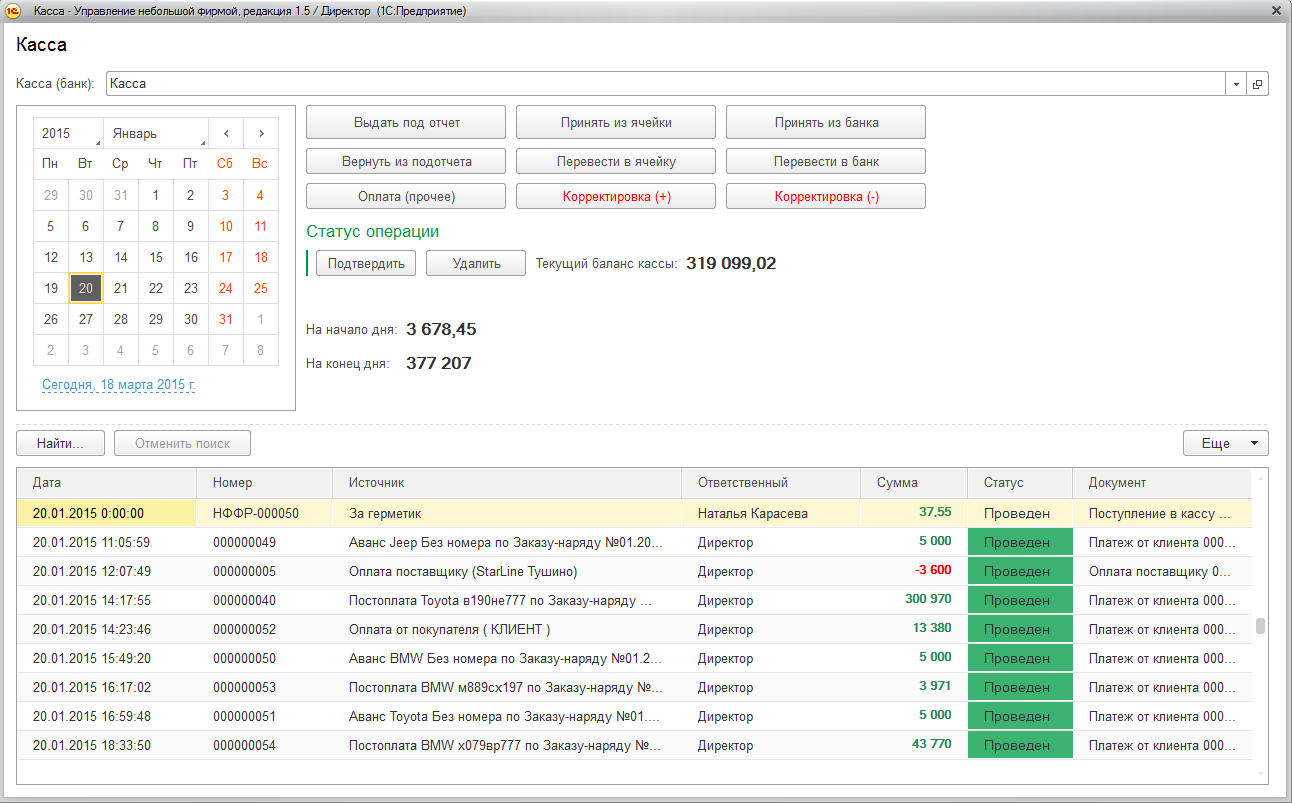Viewport: 1292px width, 803px height.
Task: Select calendar day 15
Action: (156, 257)
